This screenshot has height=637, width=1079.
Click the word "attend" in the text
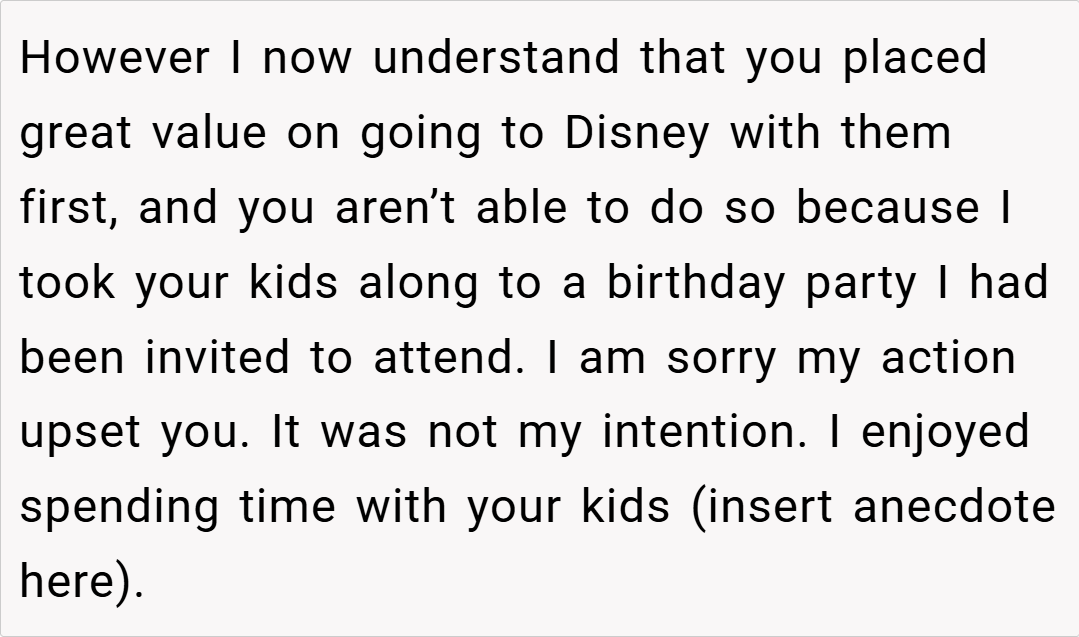tap(447, 357)
